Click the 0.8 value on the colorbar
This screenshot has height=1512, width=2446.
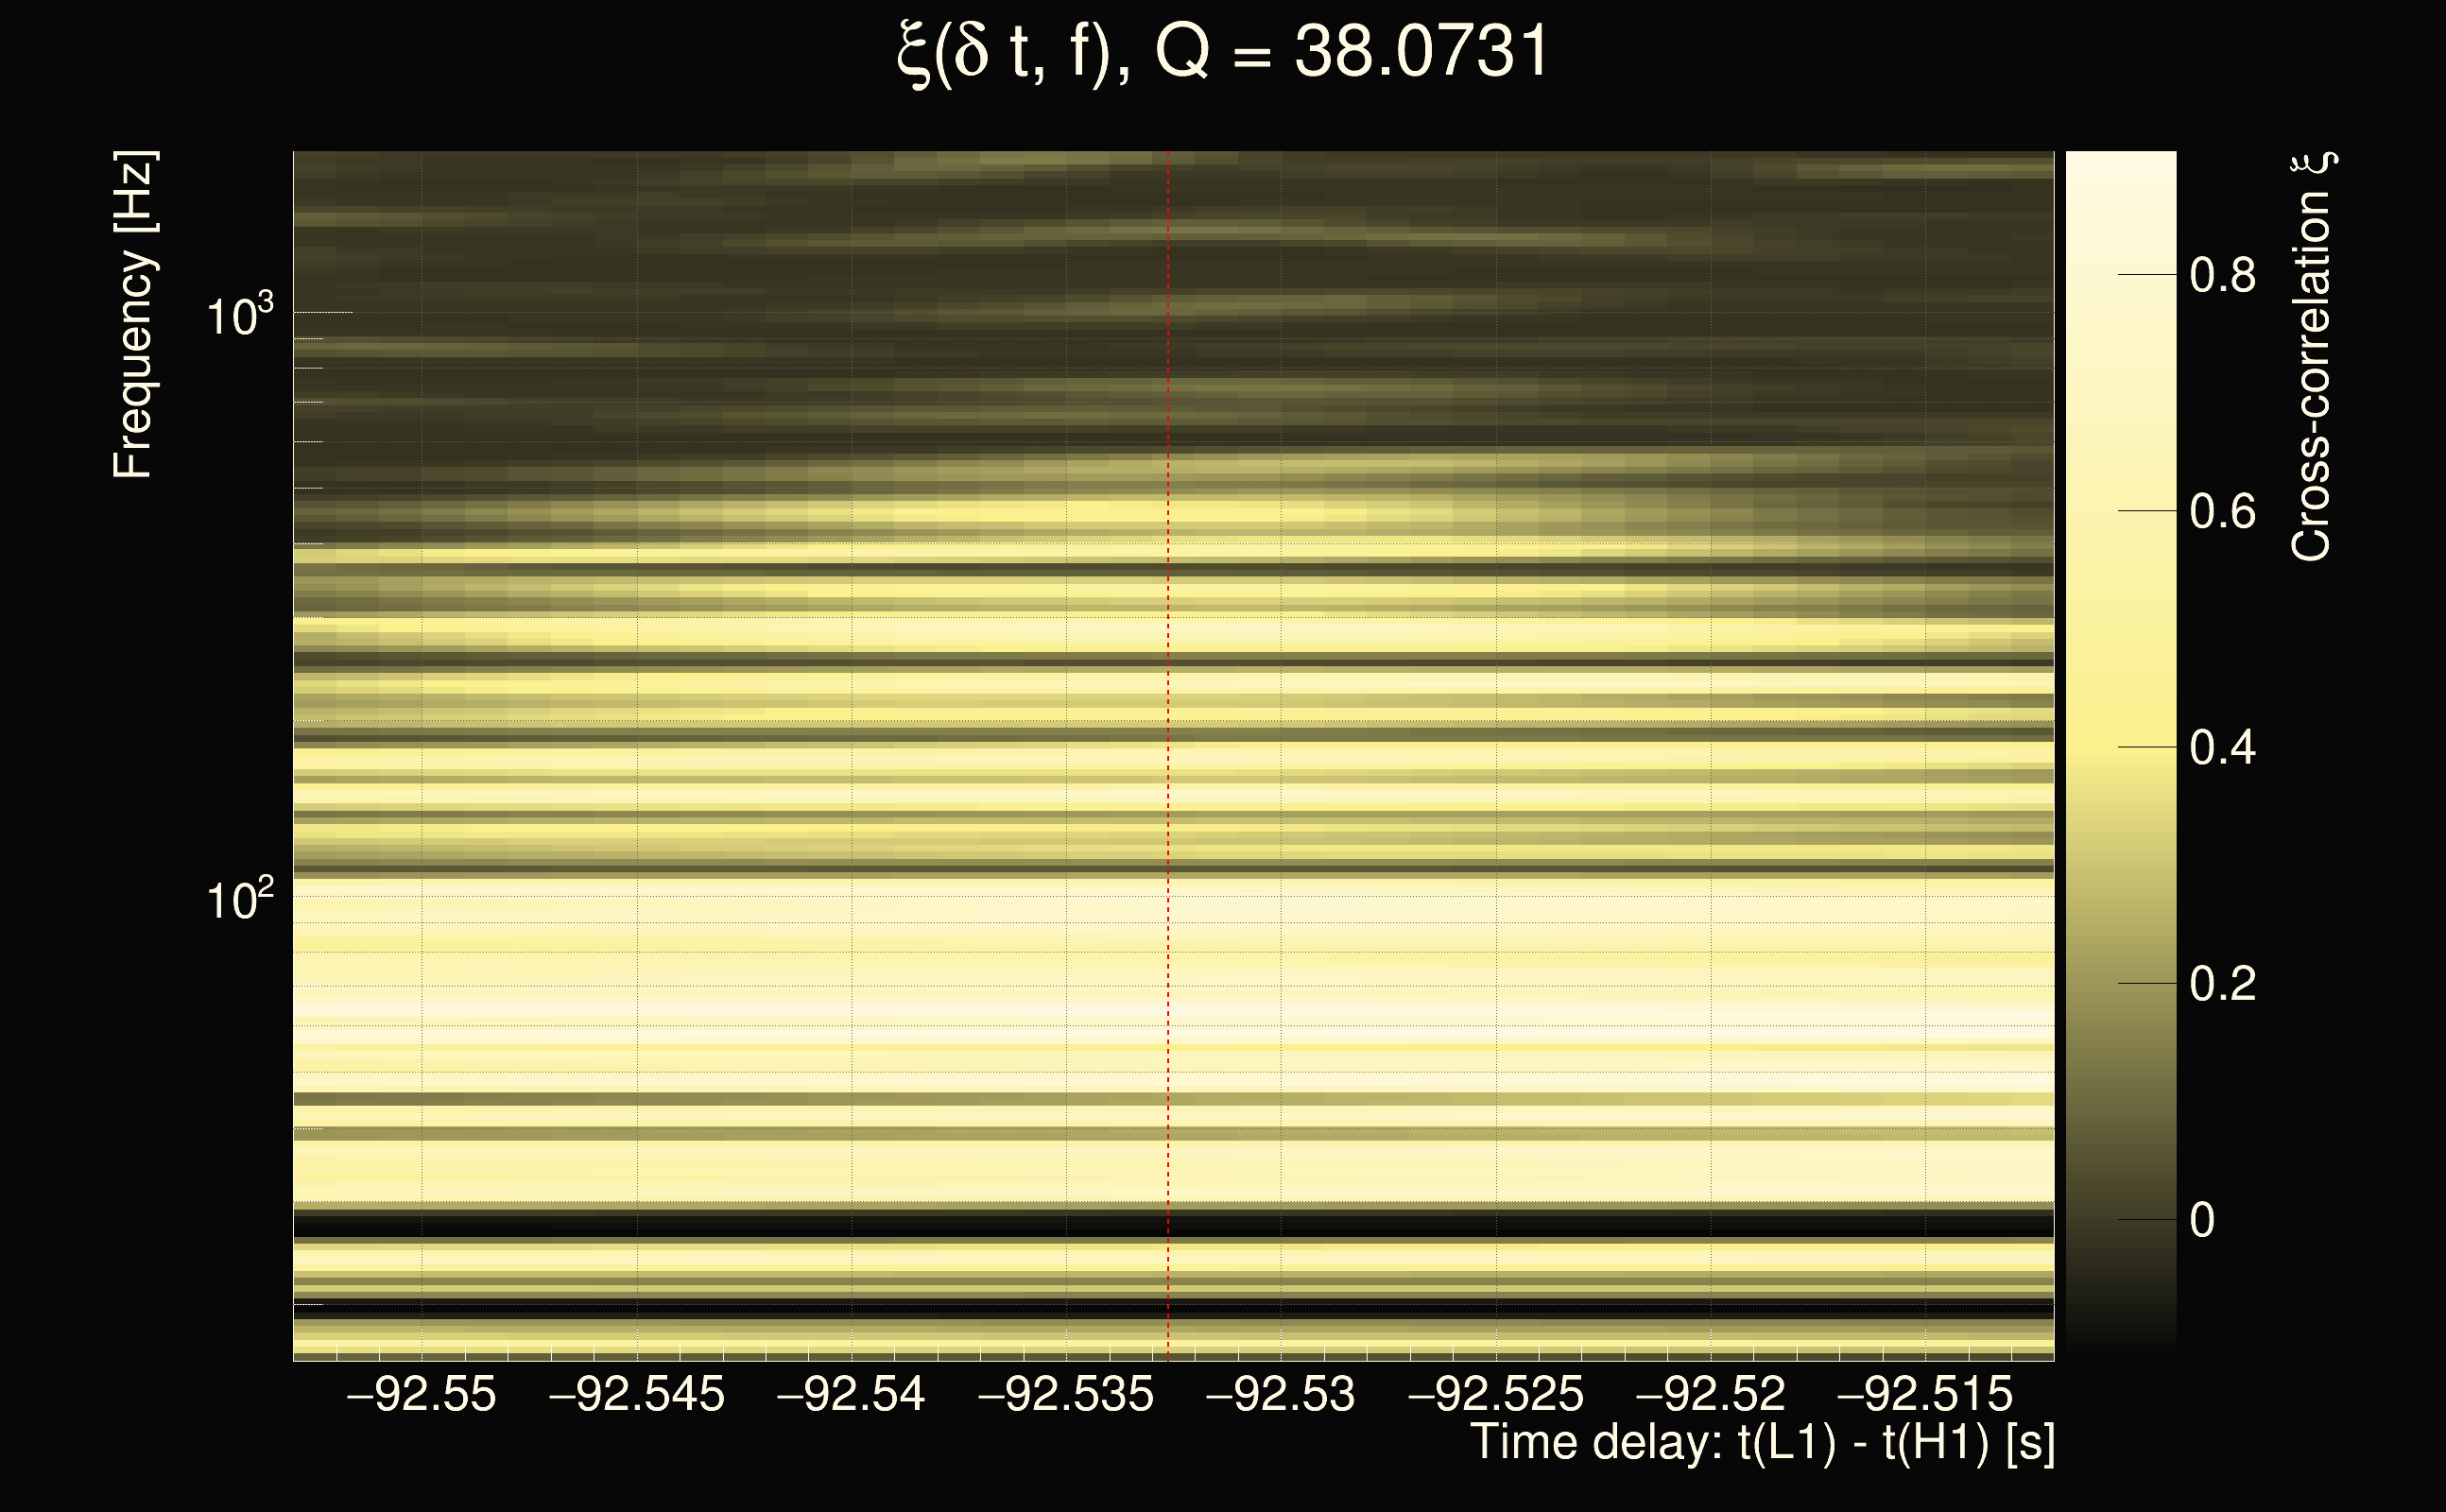(2222, 275)
